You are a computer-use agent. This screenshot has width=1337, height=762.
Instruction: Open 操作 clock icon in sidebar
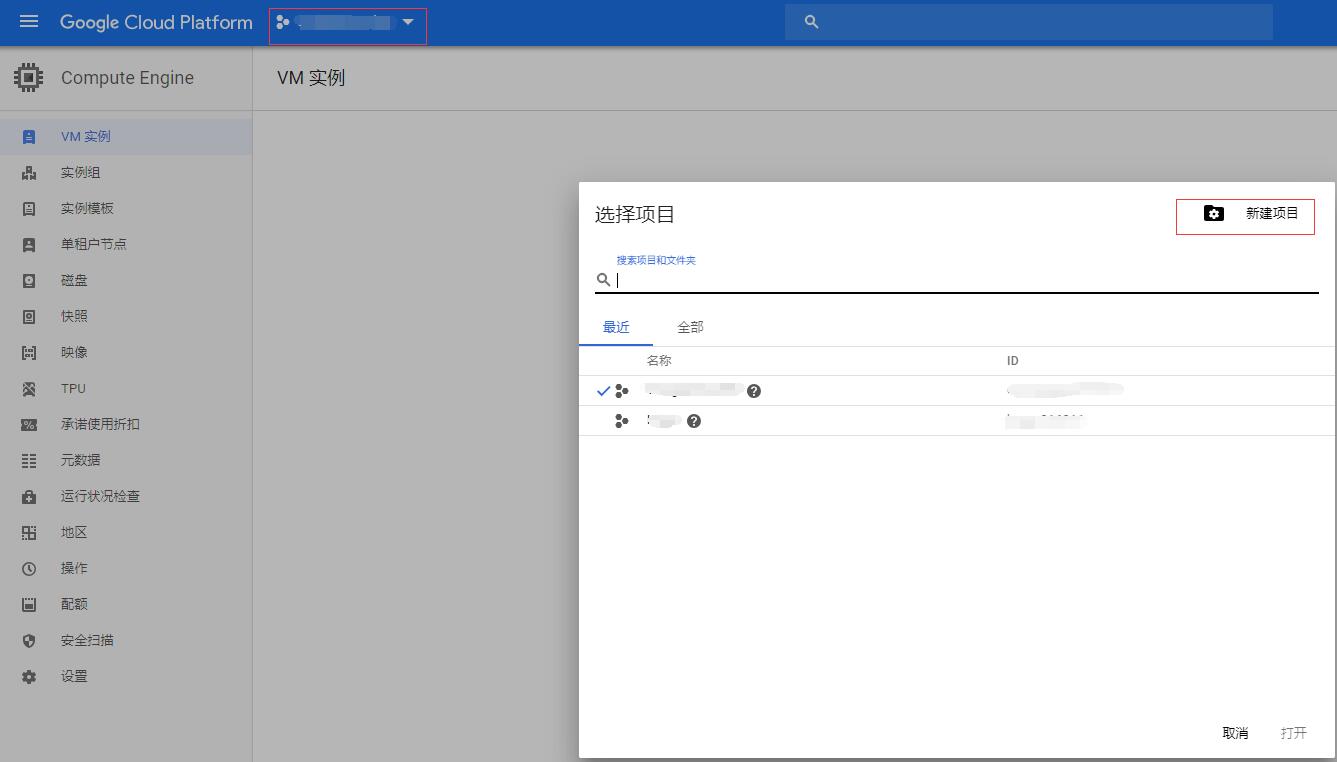(29, 569)
